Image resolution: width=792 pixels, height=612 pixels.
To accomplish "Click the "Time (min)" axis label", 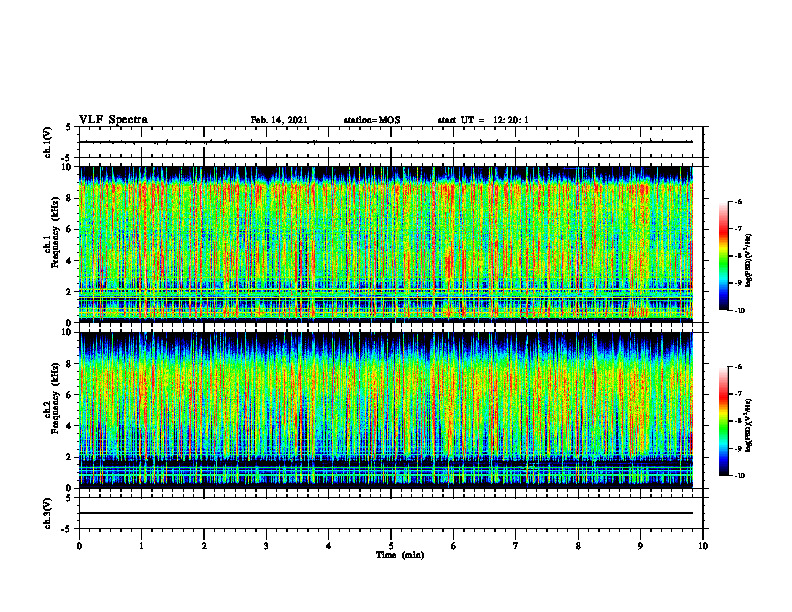I will click(x=400, y=555).
